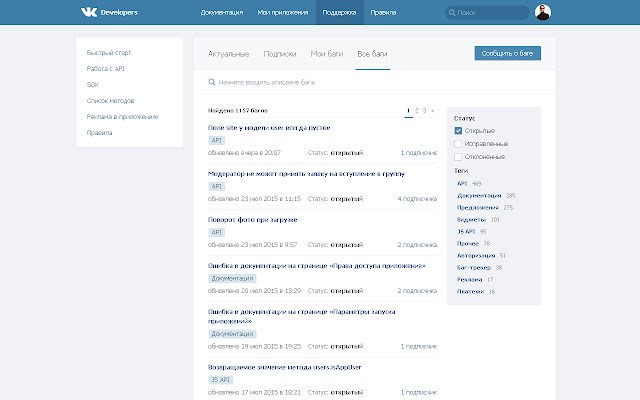This screenshot has width=640, height=400.
Task: Filter by the Документация tag in Теги
Action: 479,196
